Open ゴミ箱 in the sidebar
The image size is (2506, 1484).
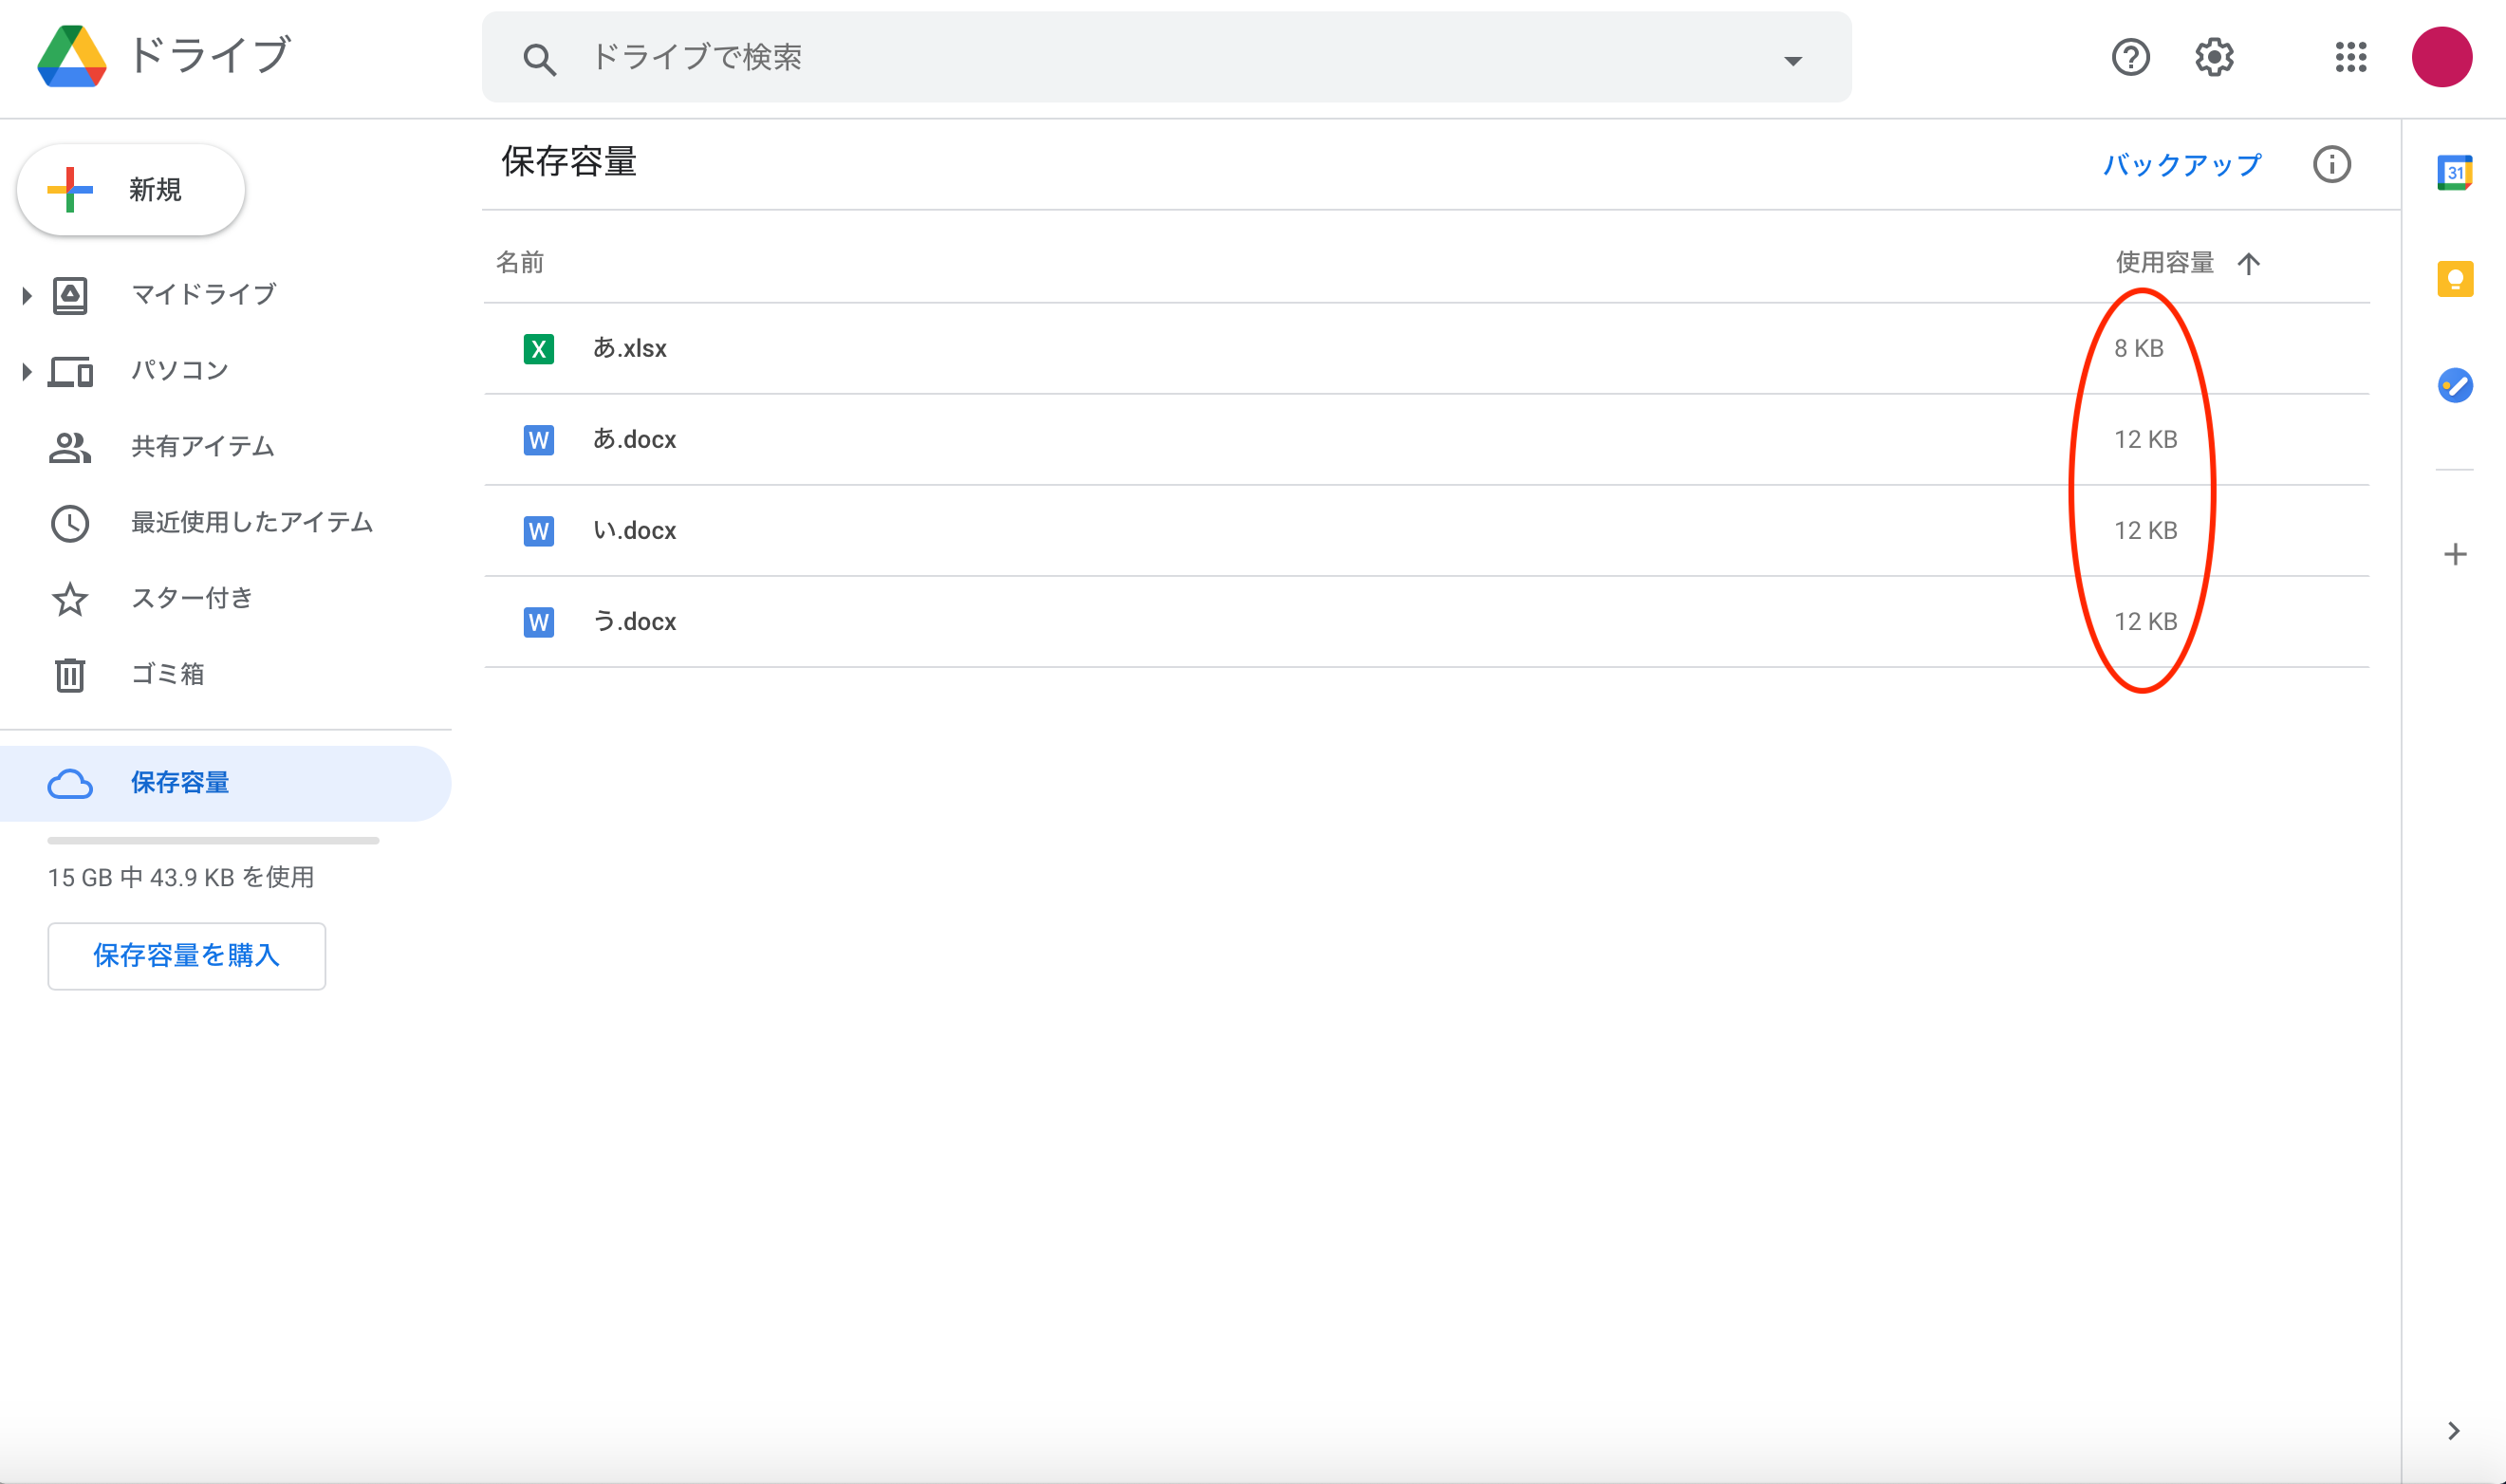pyautogui.click(x=168, y=675)
